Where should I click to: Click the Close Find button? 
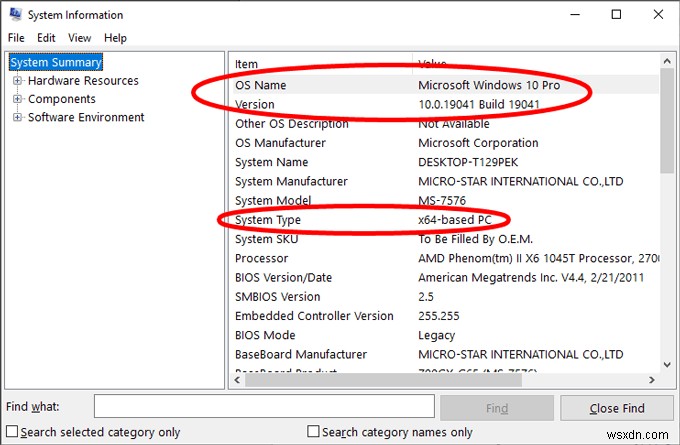(617, 408)
